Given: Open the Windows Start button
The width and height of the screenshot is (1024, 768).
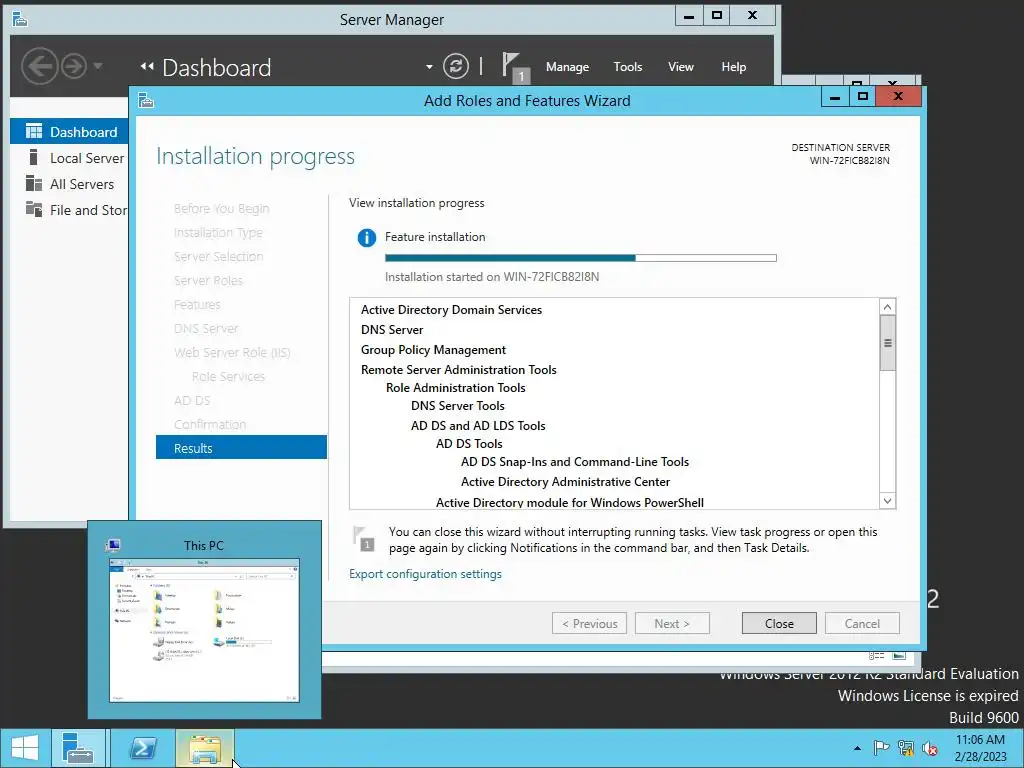Looking at the screenshot, I should (x=25, y=748).
